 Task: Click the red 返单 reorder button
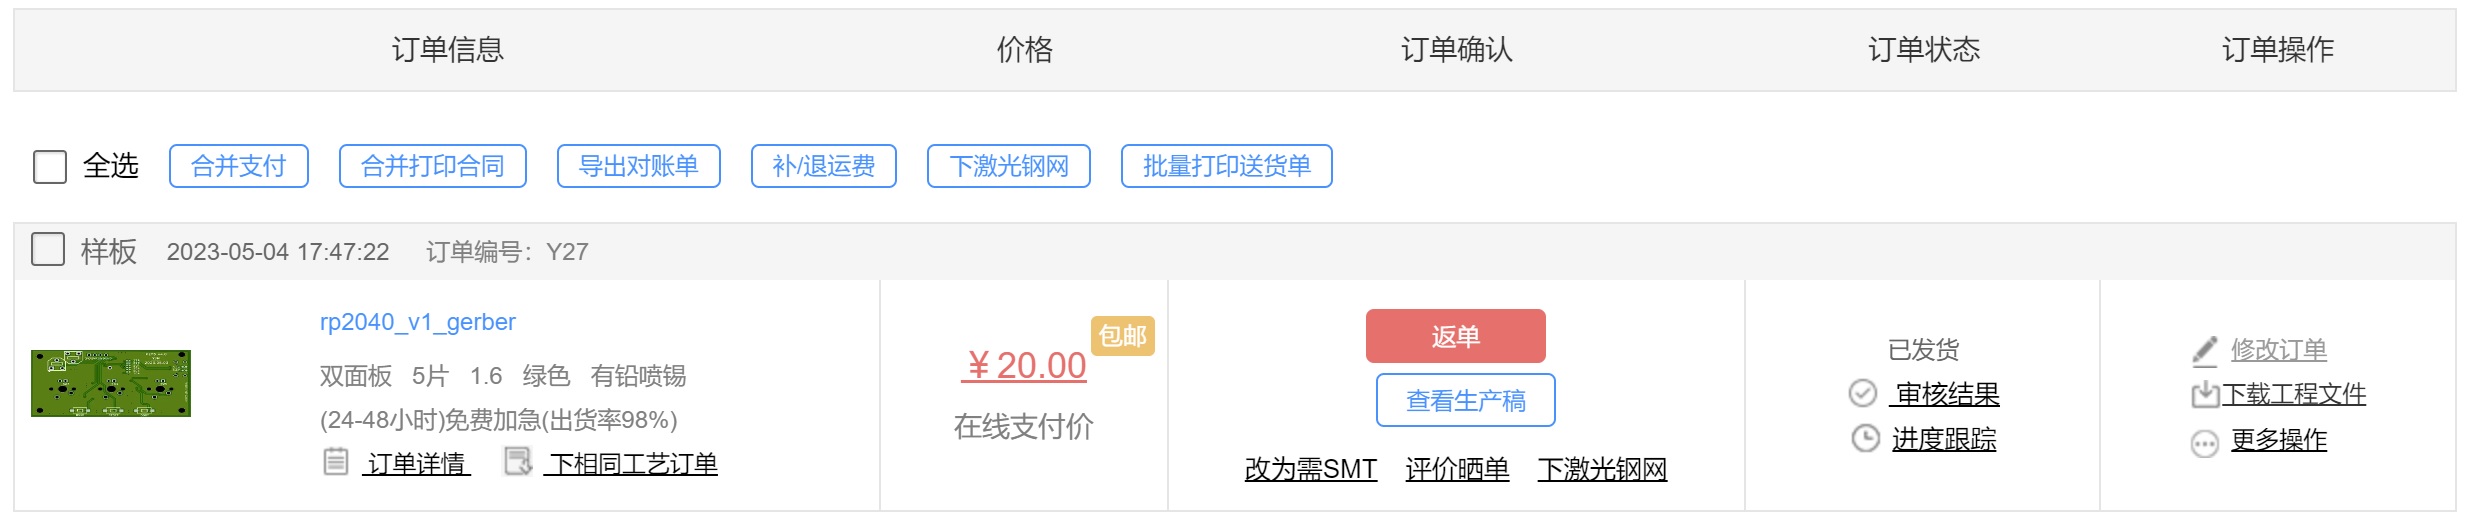click(1455, 336)
